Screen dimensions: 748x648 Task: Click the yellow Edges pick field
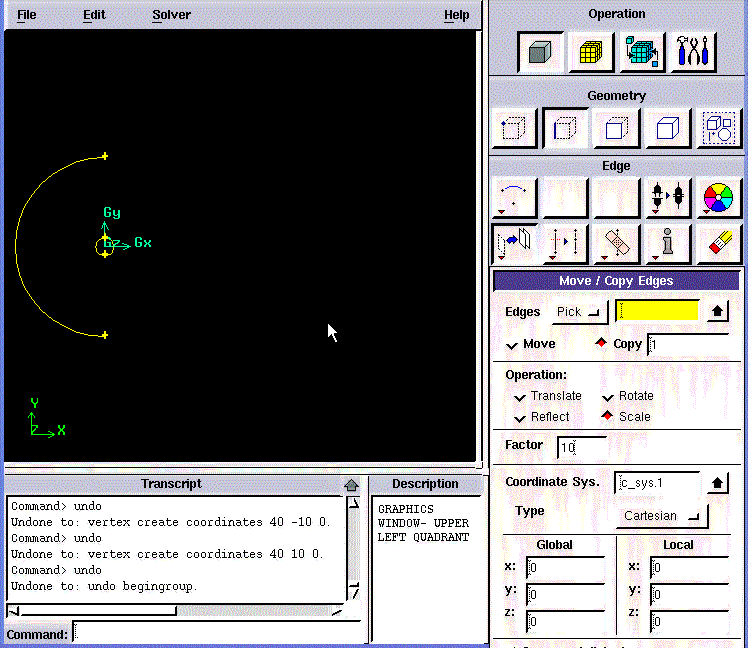pyautogui.click(x=657, y=311)
